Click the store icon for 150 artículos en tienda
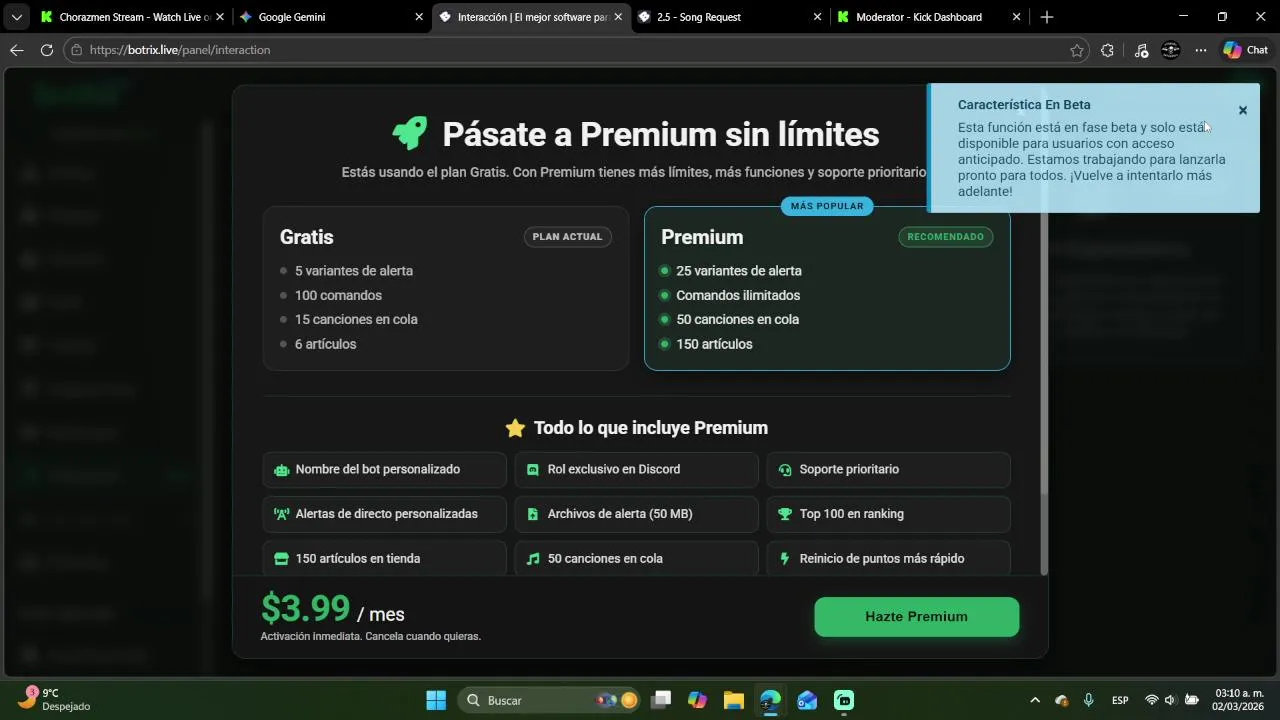Image resolution: width=1280 pixels, height=720 pixels. pyautogui.click(x=281, y=559)
